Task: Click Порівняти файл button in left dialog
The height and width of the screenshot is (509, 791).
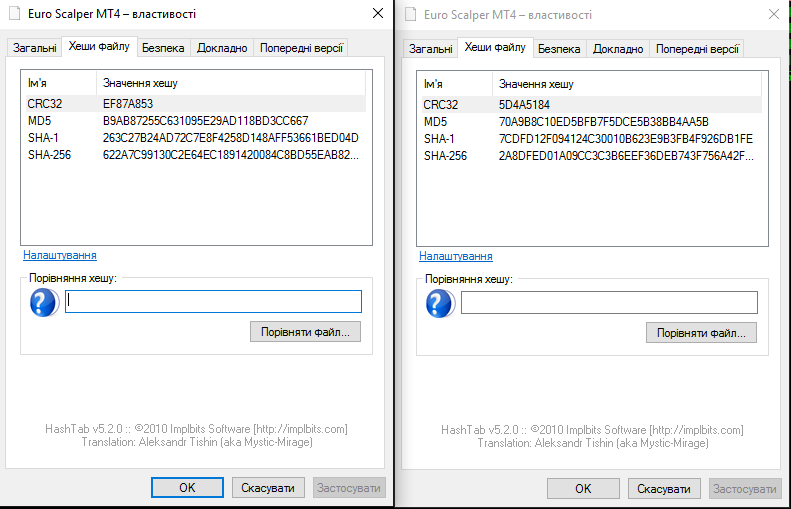Action: tap(305, 332)
